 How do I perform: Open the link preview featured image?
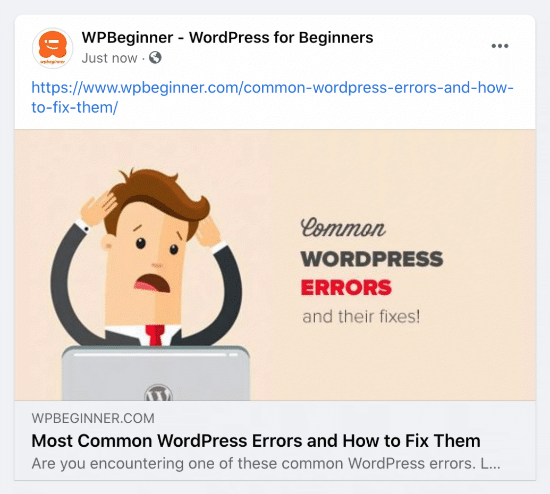[275, 265]
